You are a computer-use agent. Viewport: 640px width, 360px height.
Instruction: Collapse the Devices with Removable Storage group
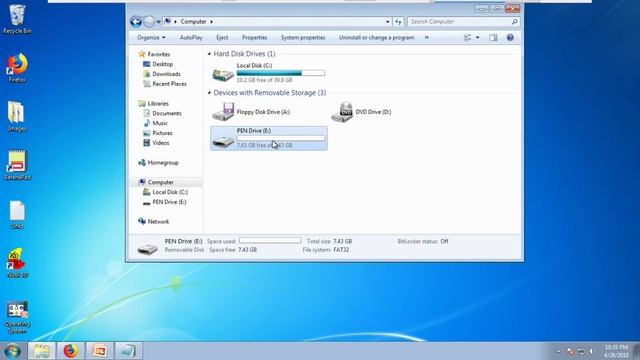click(209, 93)
